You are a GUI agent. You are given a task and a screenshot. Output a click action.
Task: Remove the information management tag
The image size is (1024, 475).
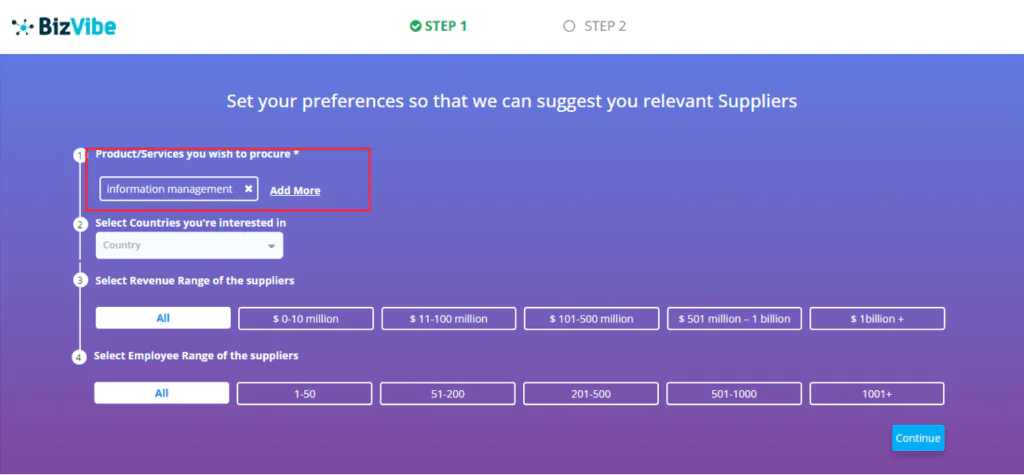248,189
